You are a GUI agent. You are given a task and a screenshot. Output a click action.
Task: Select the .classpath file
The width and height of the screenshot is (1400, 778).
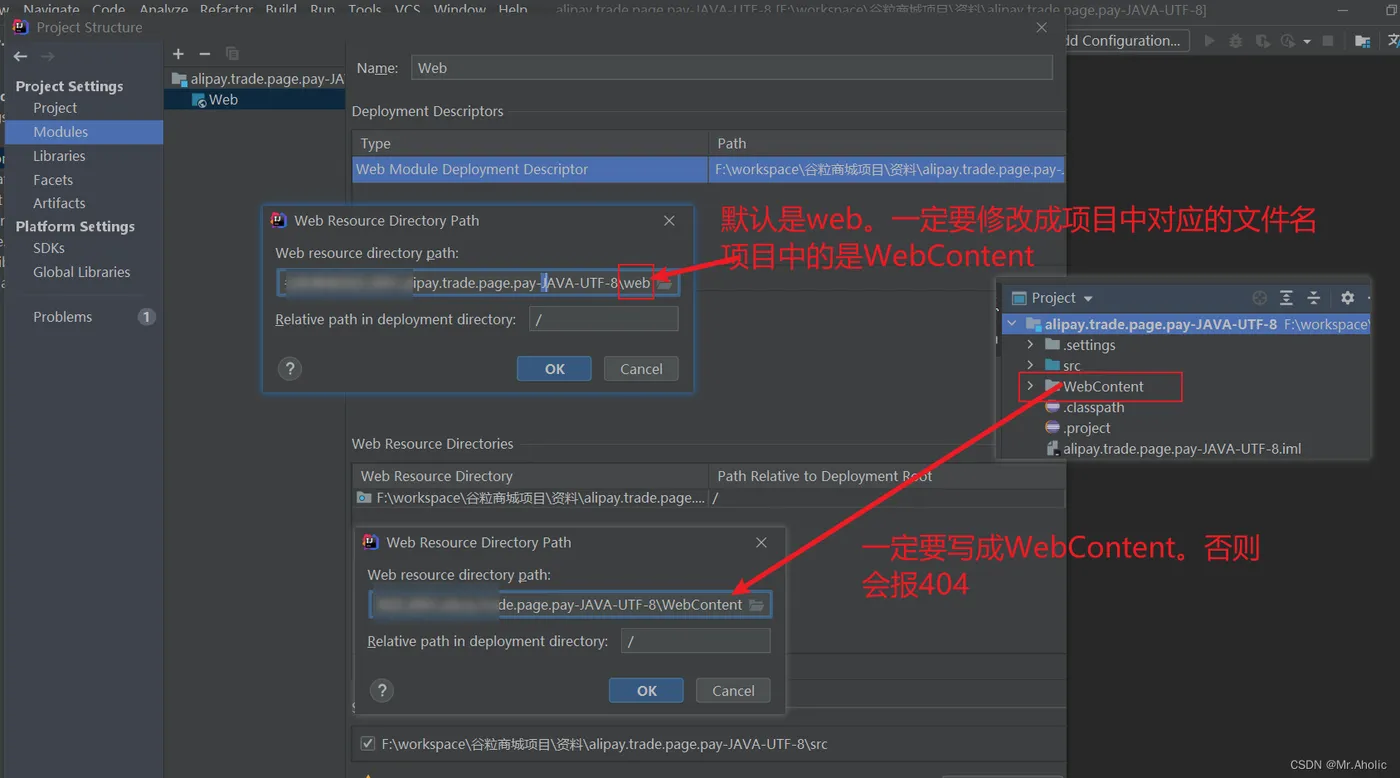point(1094,408)
